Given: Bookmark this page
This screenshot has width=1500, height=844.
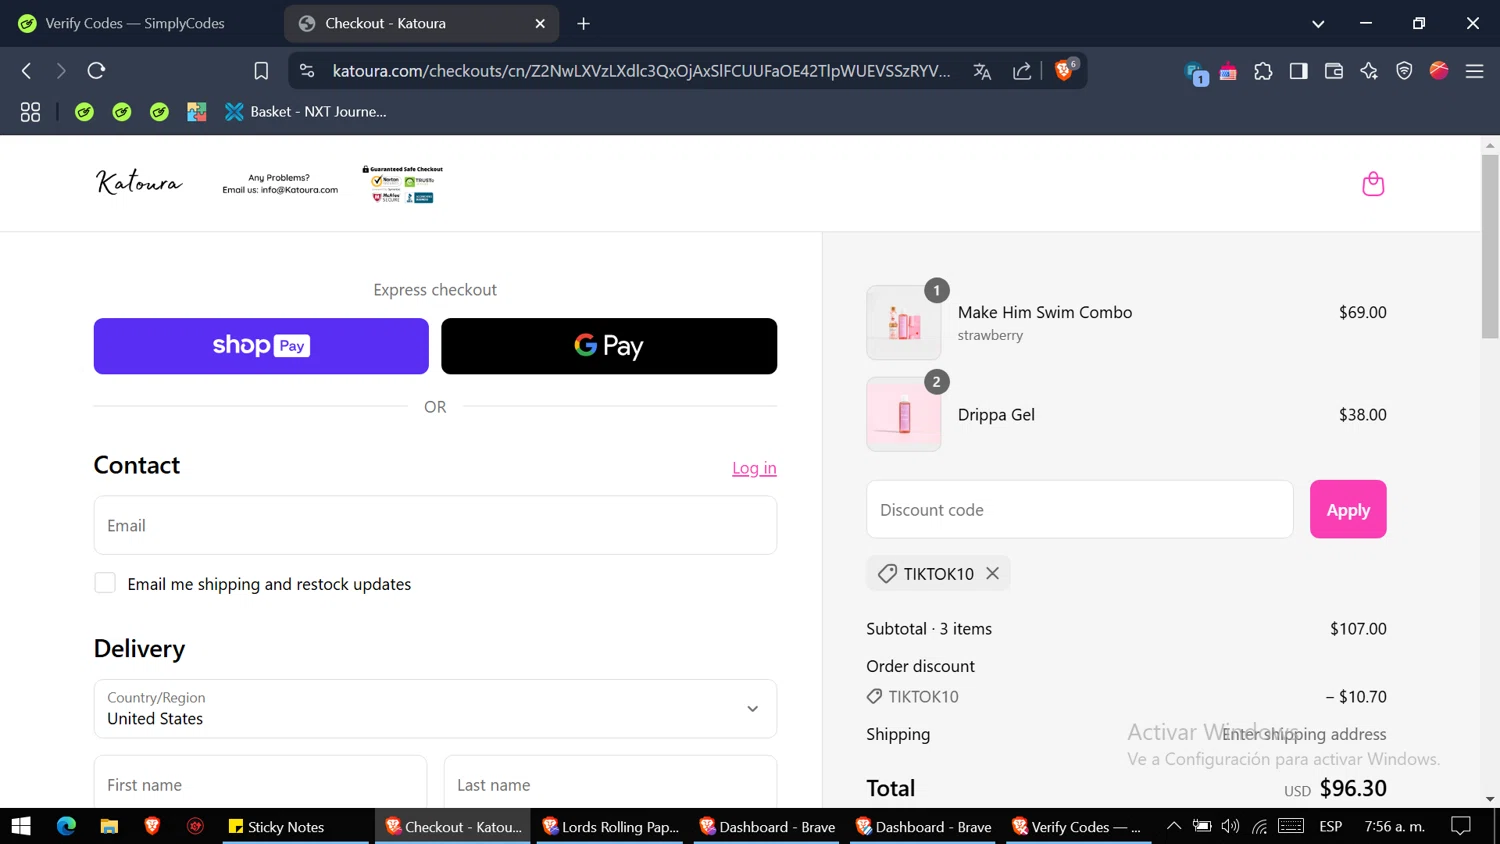Looking at the screenshot, I should pyautogui.click(x=261, y=70).
